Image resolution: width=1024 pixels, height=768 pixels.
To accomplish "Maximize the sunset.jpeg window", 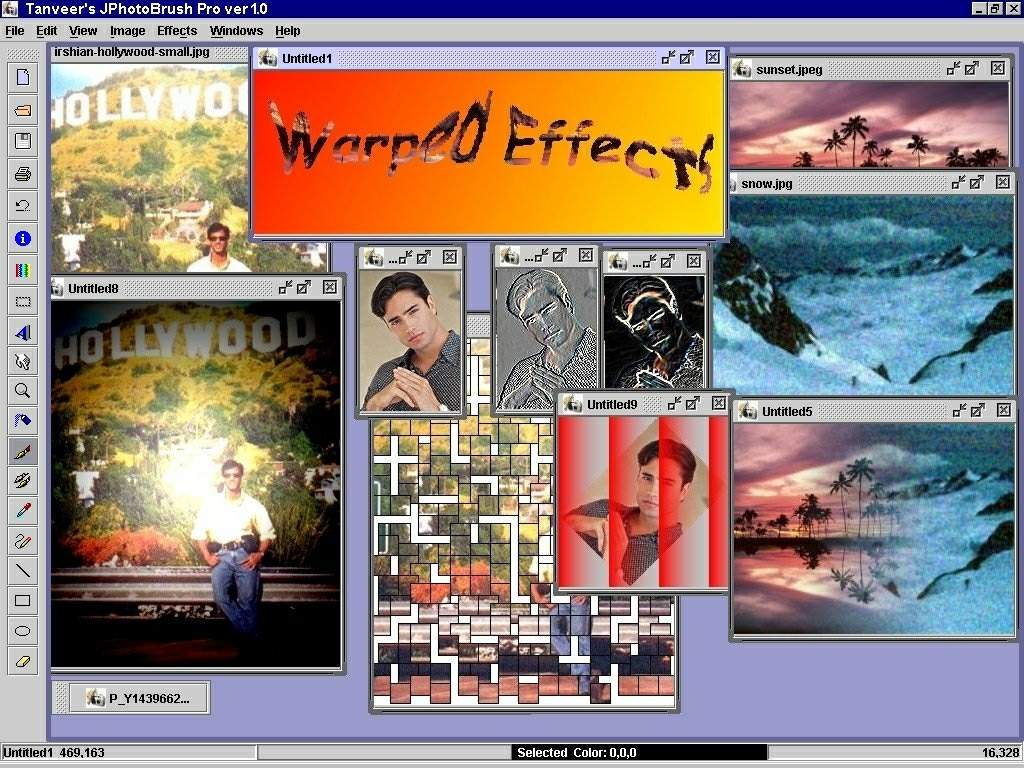I will click(x=972, y=68).
